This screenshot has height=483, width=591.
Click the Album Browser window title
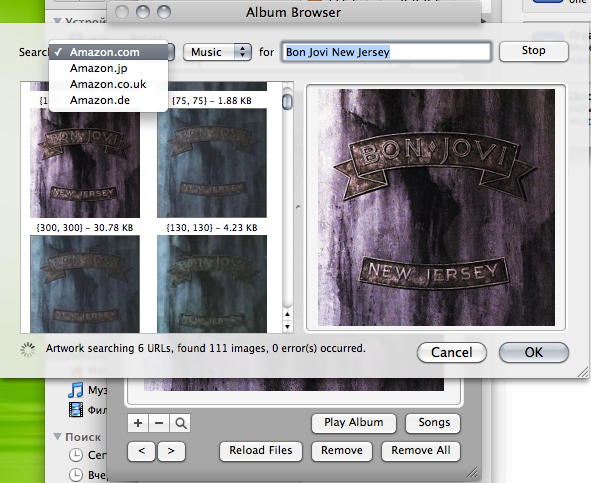tap(294, 12)
